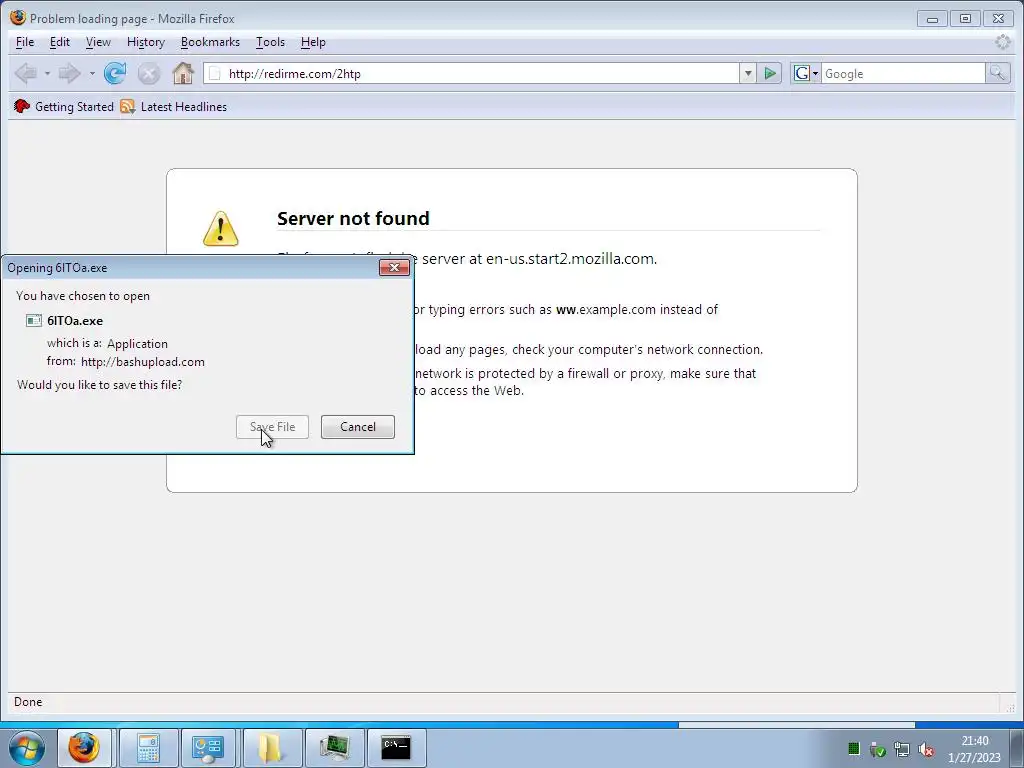
Task: Click the http://bashupload.com source text
Action: [x=143, y=361]
